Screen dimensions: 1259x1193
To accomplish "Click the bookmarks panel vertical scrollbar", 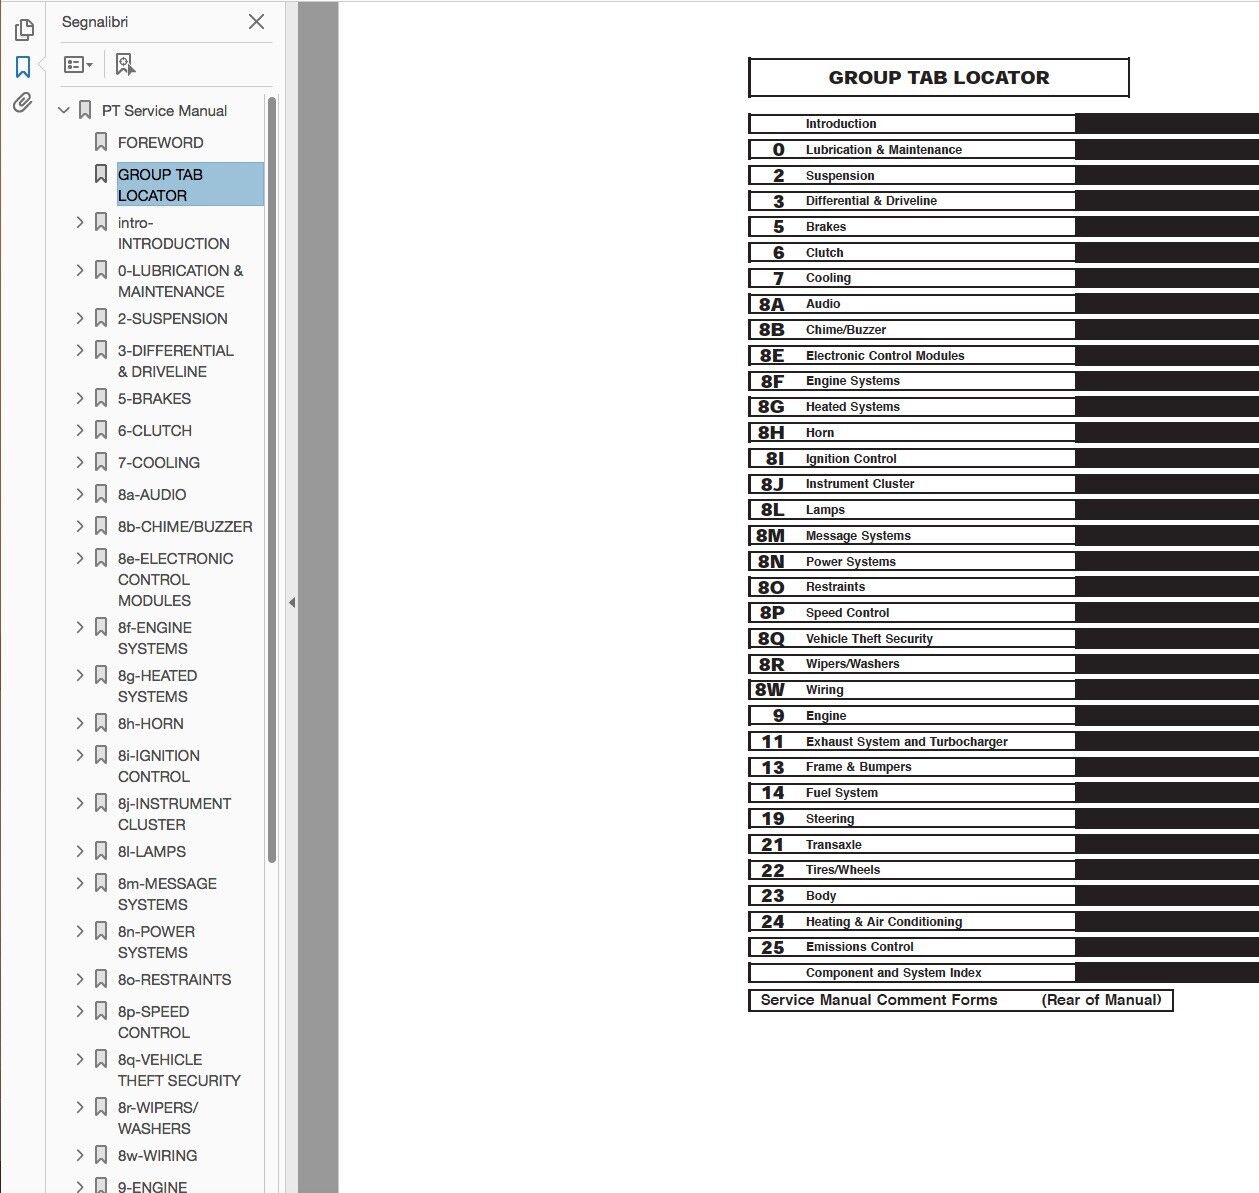I will tap(272, 480).
